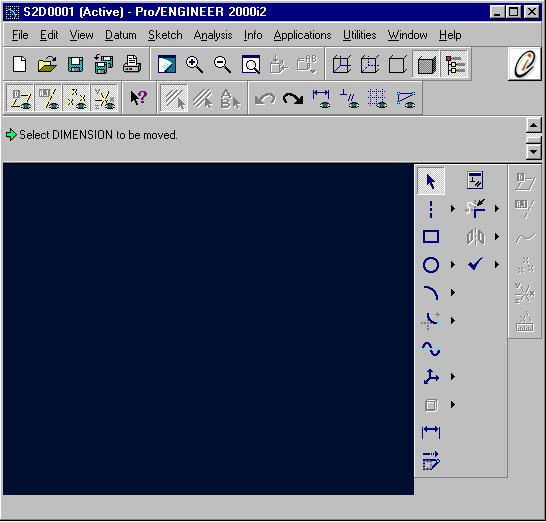Open Pro/ENGINEER info logo button
Image resolution: width=546 pixels, height=522 pixels.
point(525,64)
